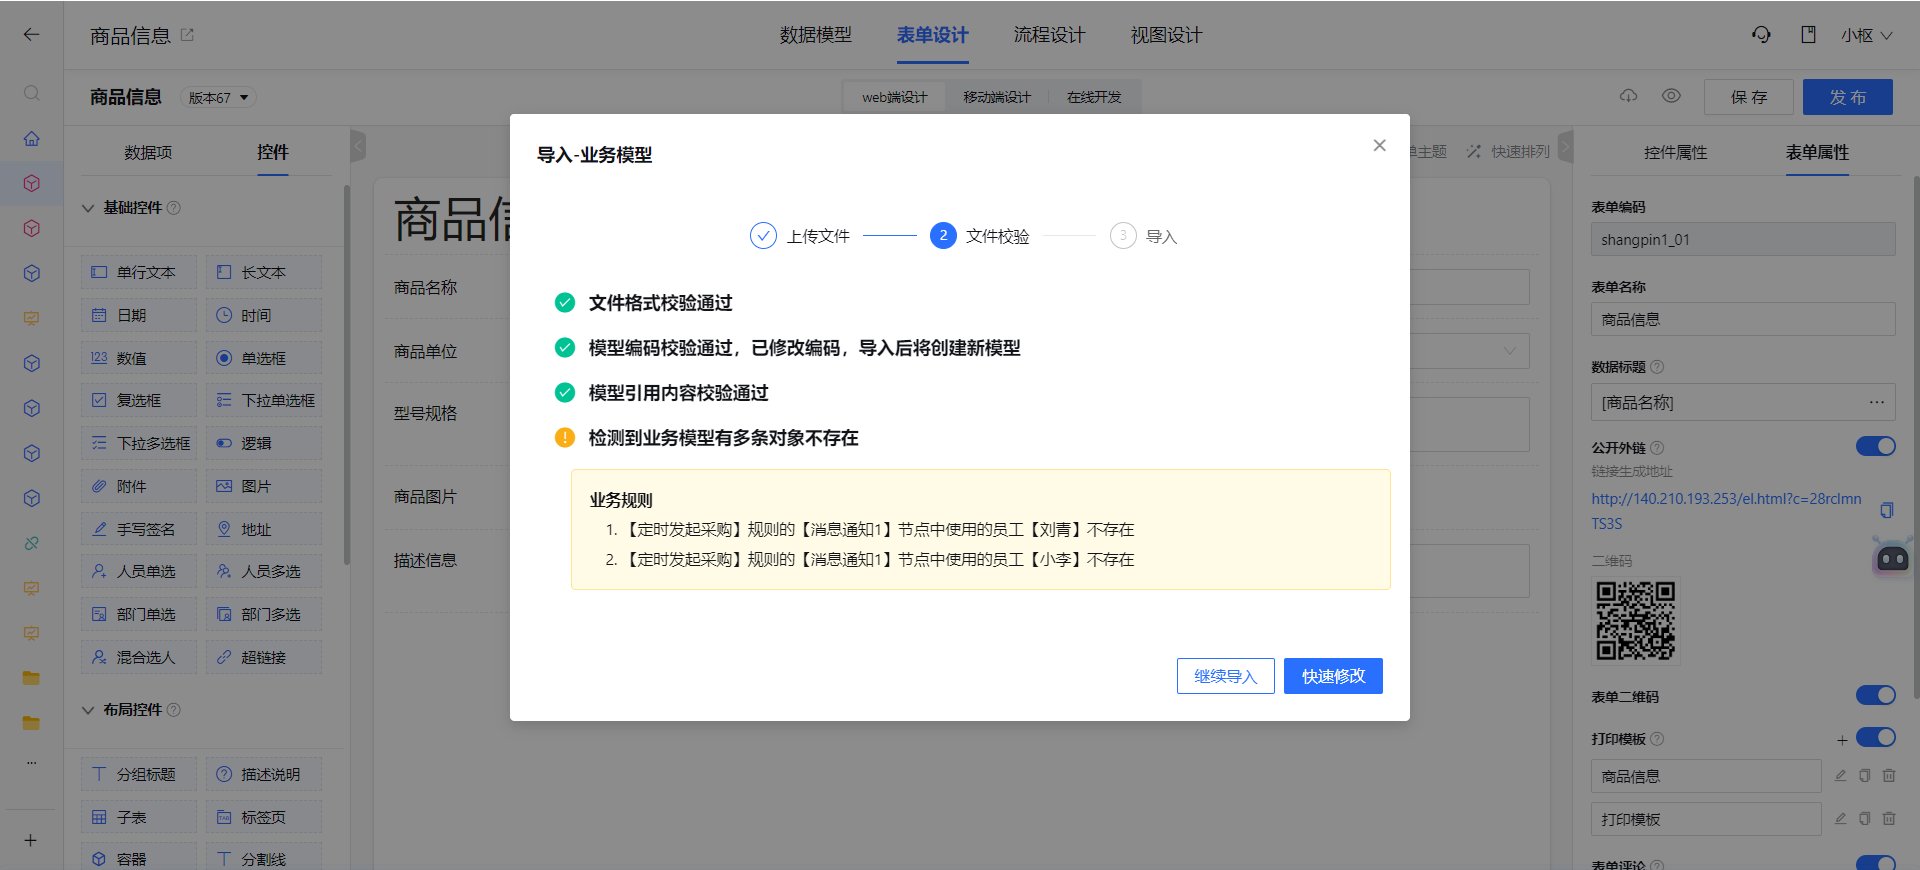Switch to the 视图设计 tab
Viewport: 1920px width, 870px height.
click(1166, 35)
